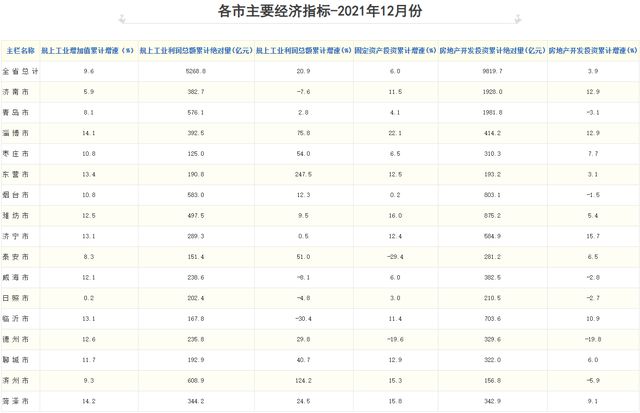Click 济南市 real estate investment value 1928.0
Image resolution: width=640 pixels, height=413 pixels.
coord(492,92)
